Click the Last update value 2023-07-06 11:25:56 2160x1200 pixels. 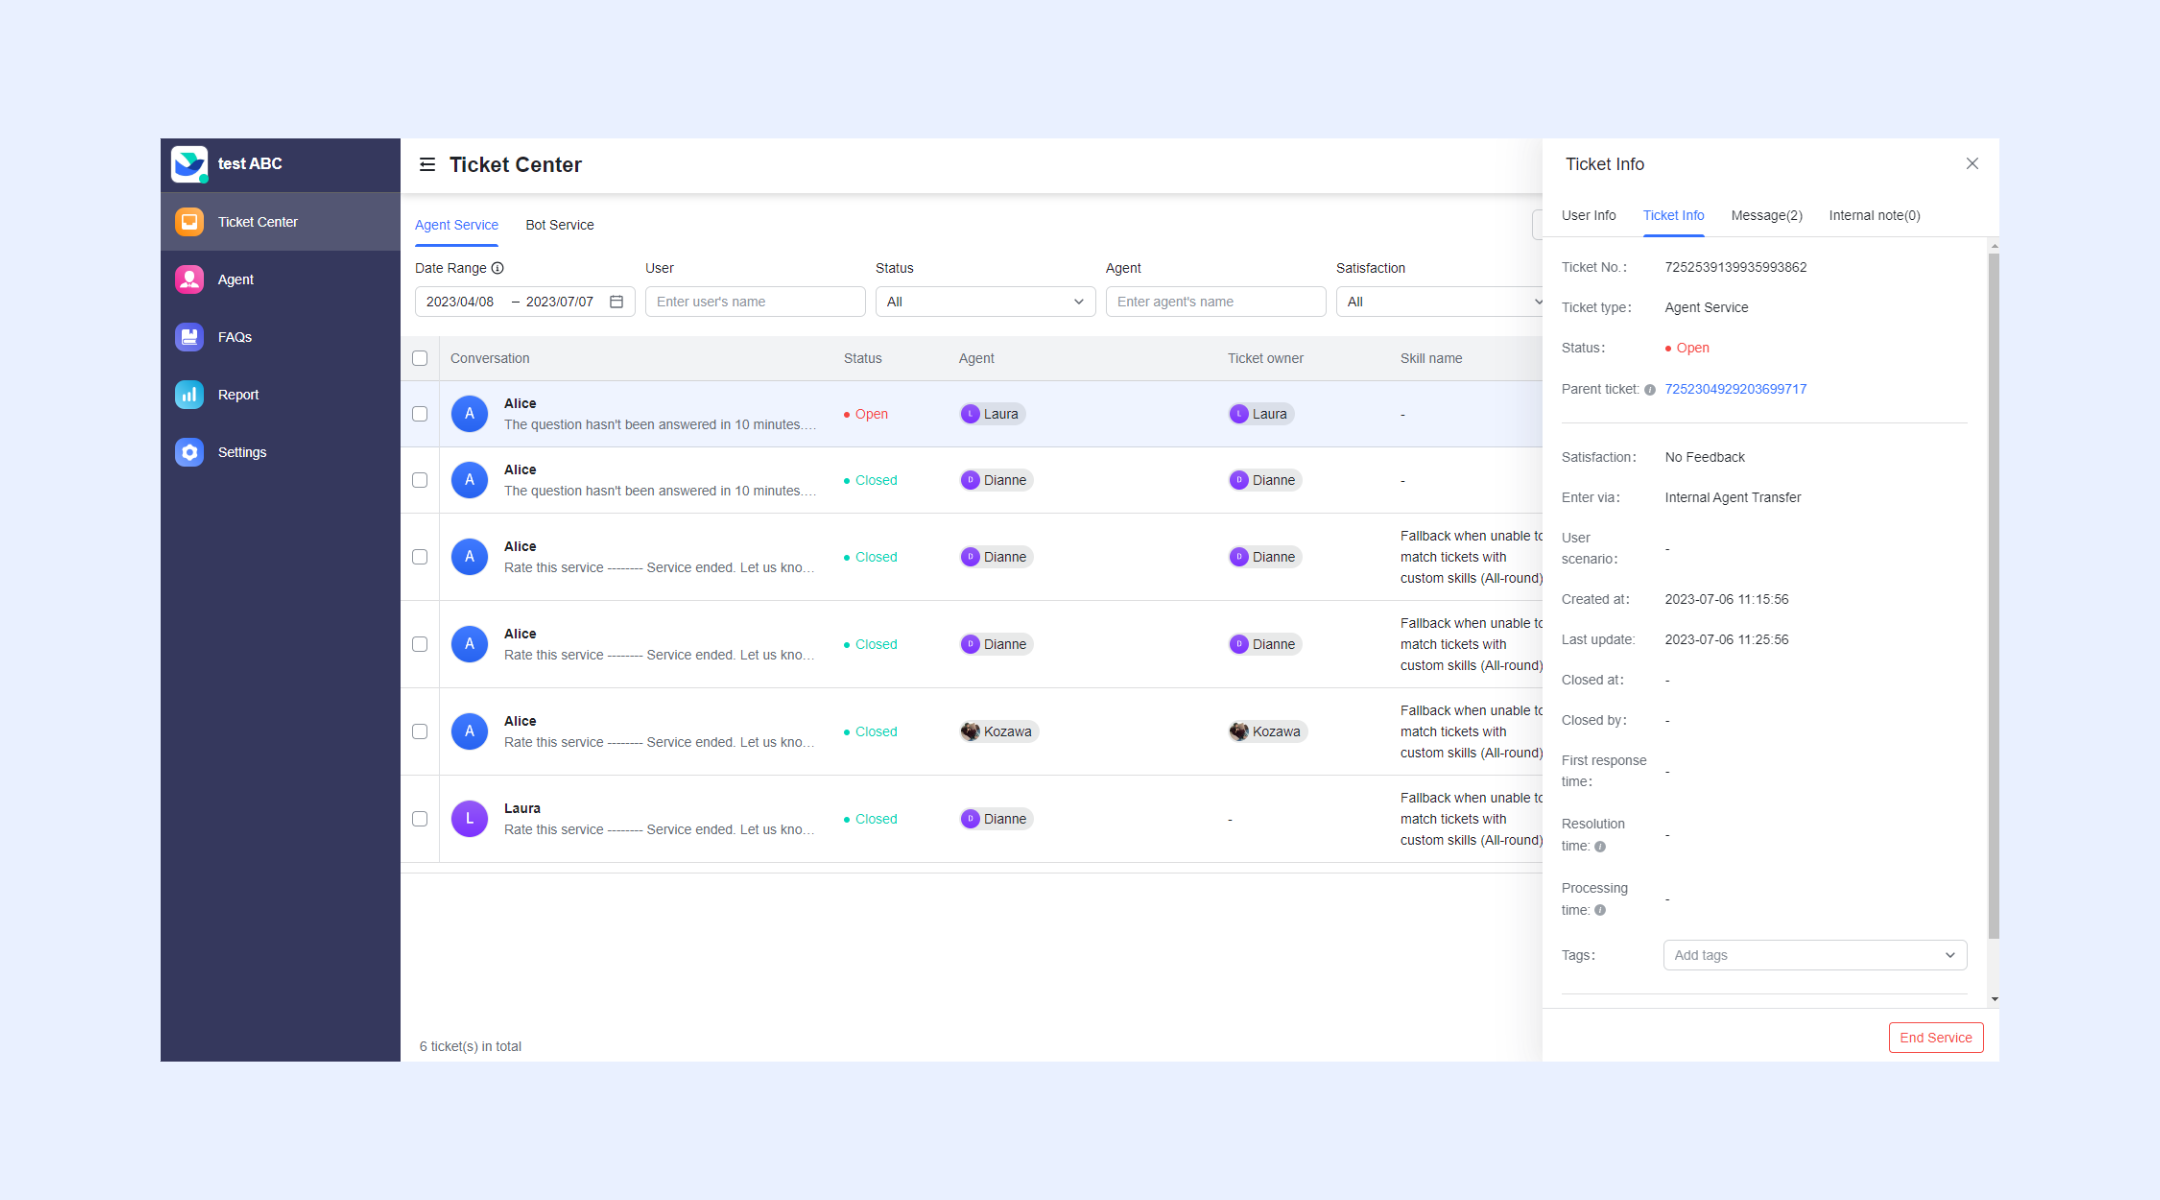pos(1726,639)
